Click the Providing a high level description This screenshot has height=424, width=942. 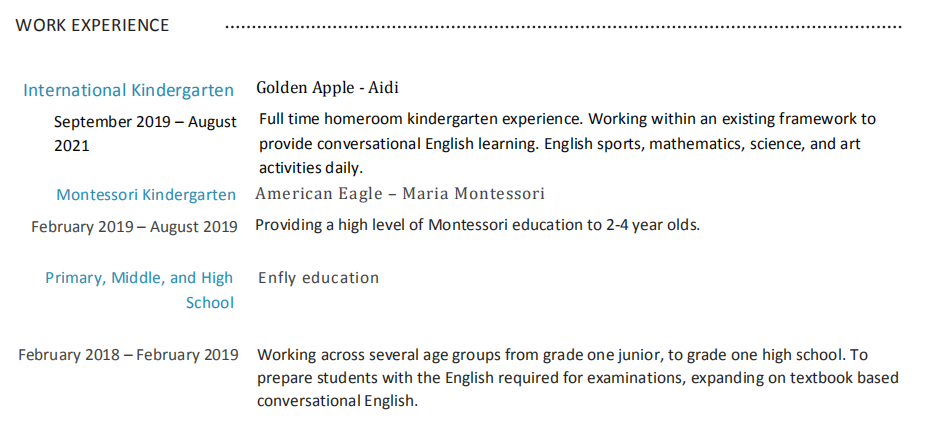point(478,226)
